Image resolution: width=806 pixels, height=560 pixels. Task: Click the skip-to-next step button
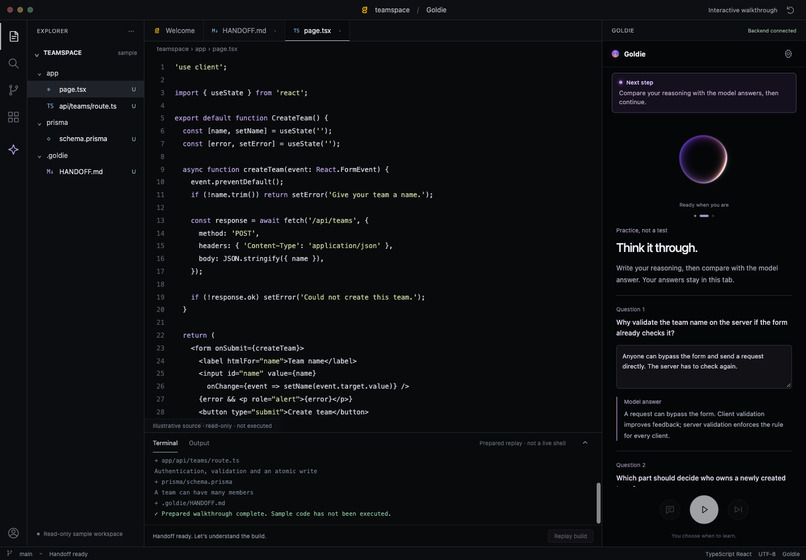click(x=738, y=510)
